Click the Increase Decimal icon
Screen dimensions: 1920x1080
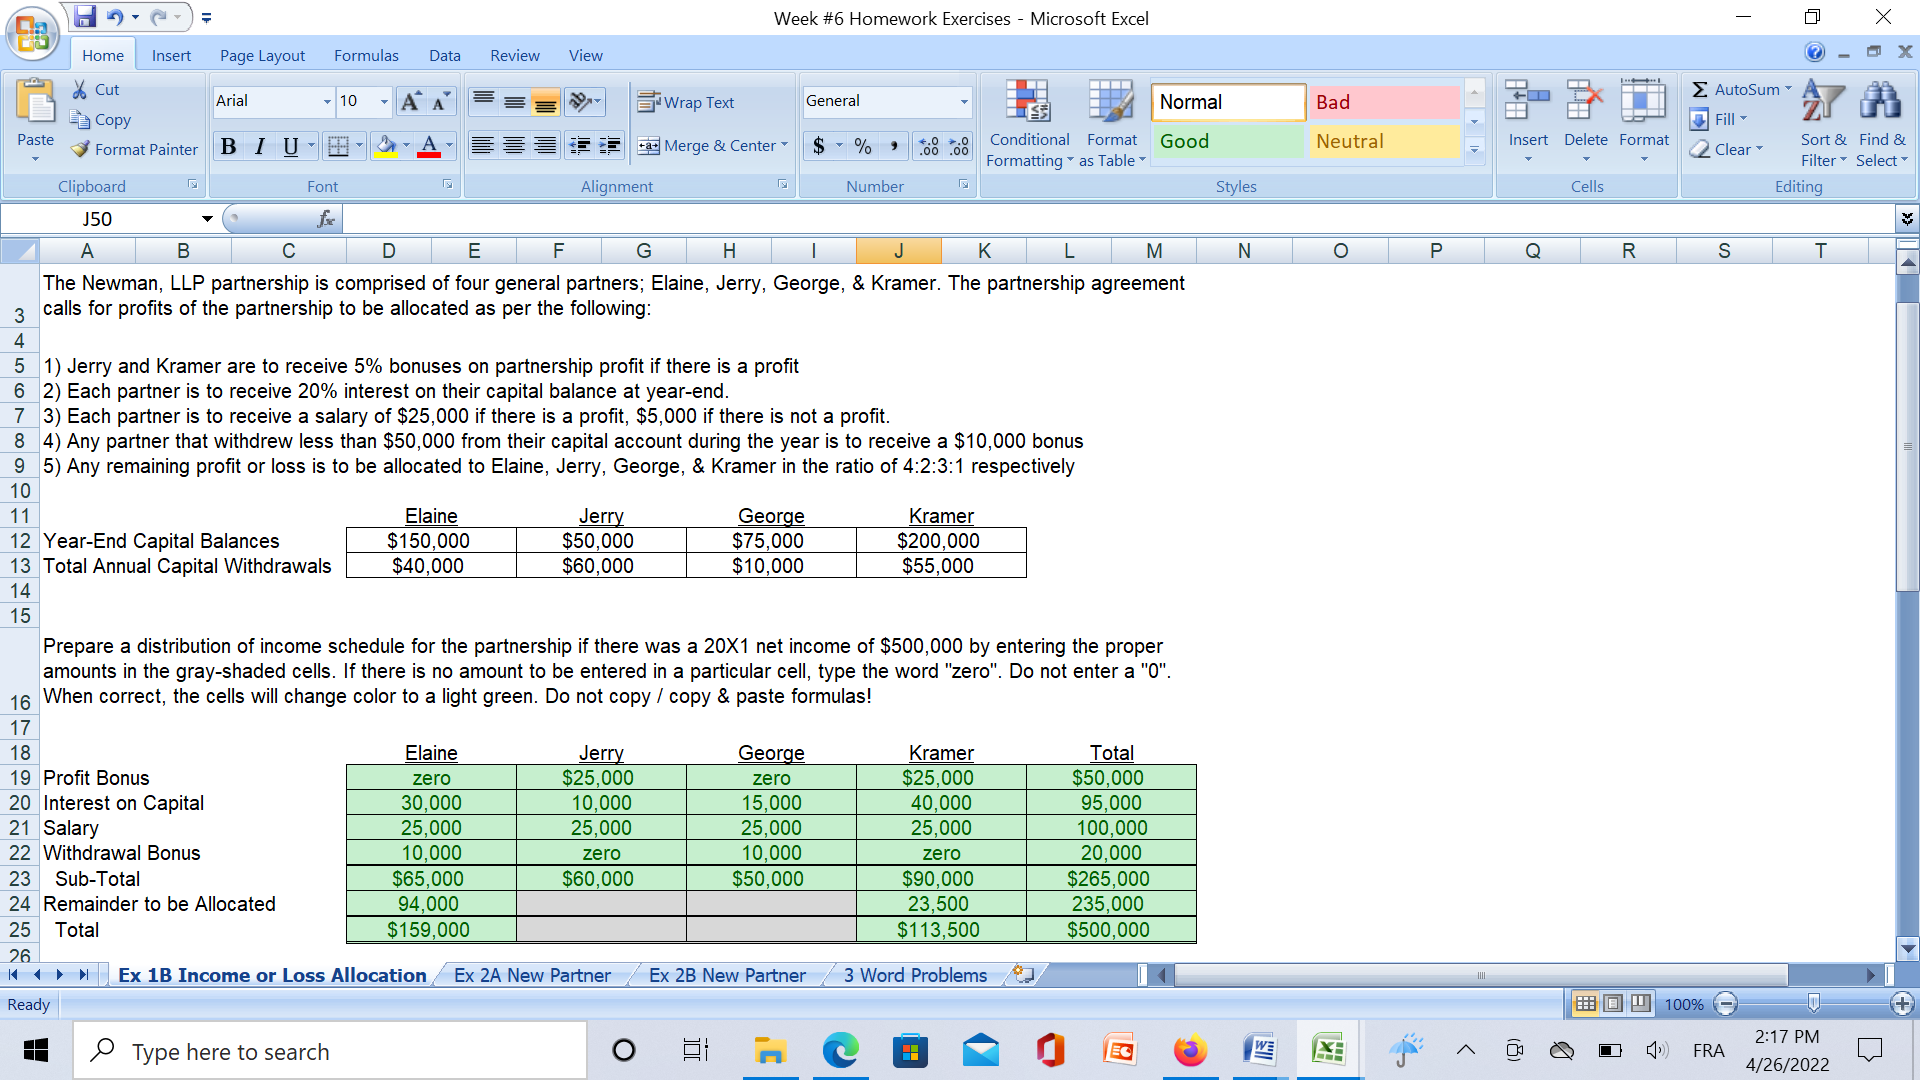coord(927,146)
